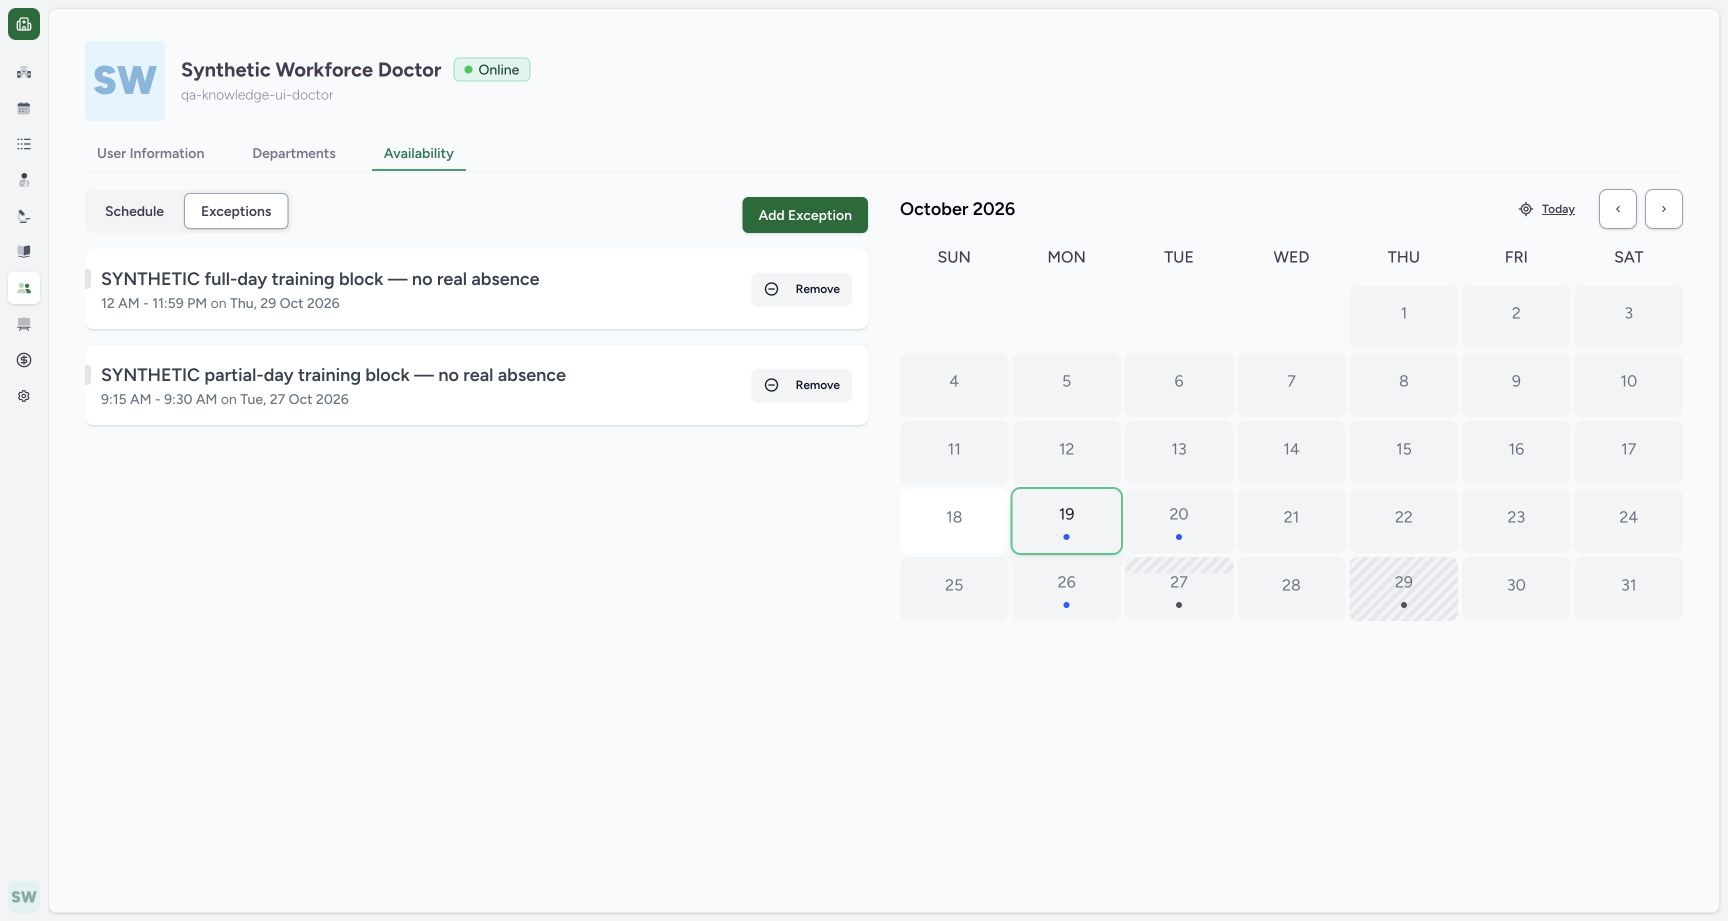
Task: Select the Availability tab
Action: click(x=419, y=153)
